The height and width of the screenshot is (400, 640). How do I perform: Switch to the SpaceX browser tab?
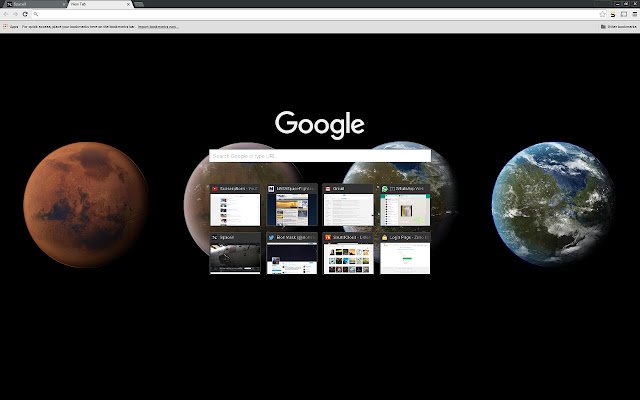coord(35,4)
